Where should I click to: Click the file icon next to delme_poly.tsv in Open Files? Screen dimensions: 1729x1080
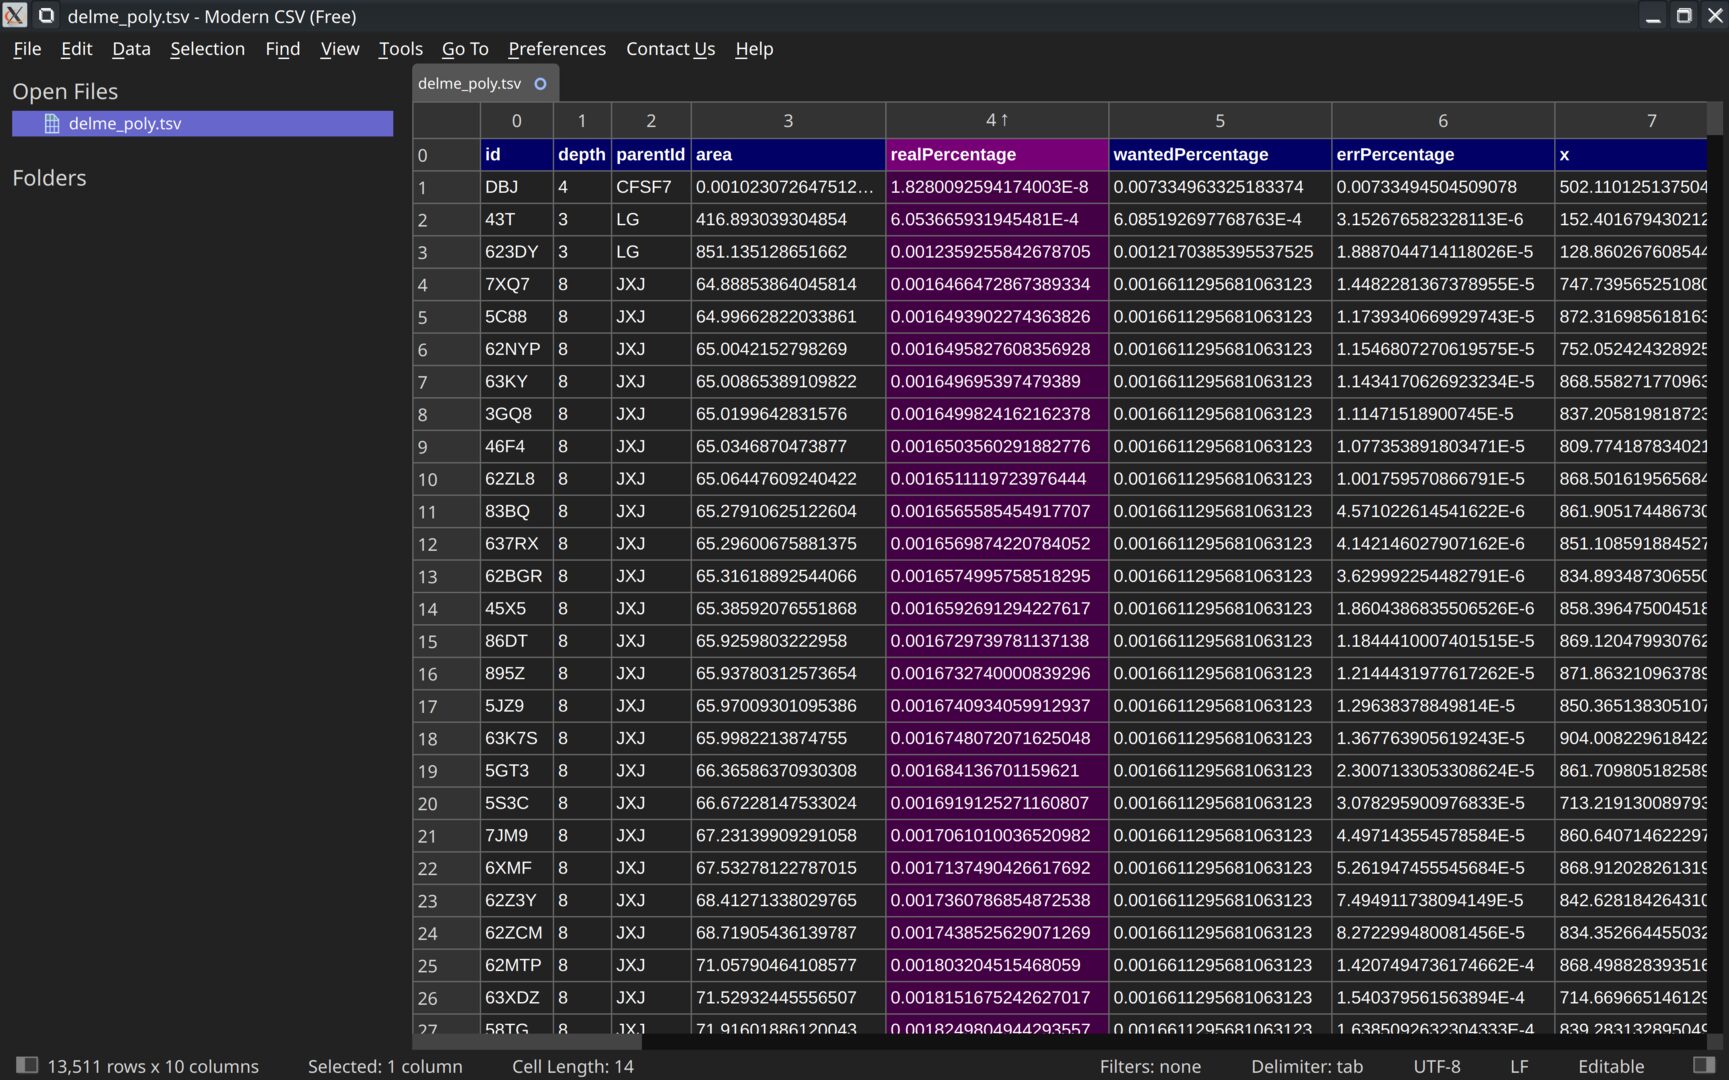click(x=52, y=123)
